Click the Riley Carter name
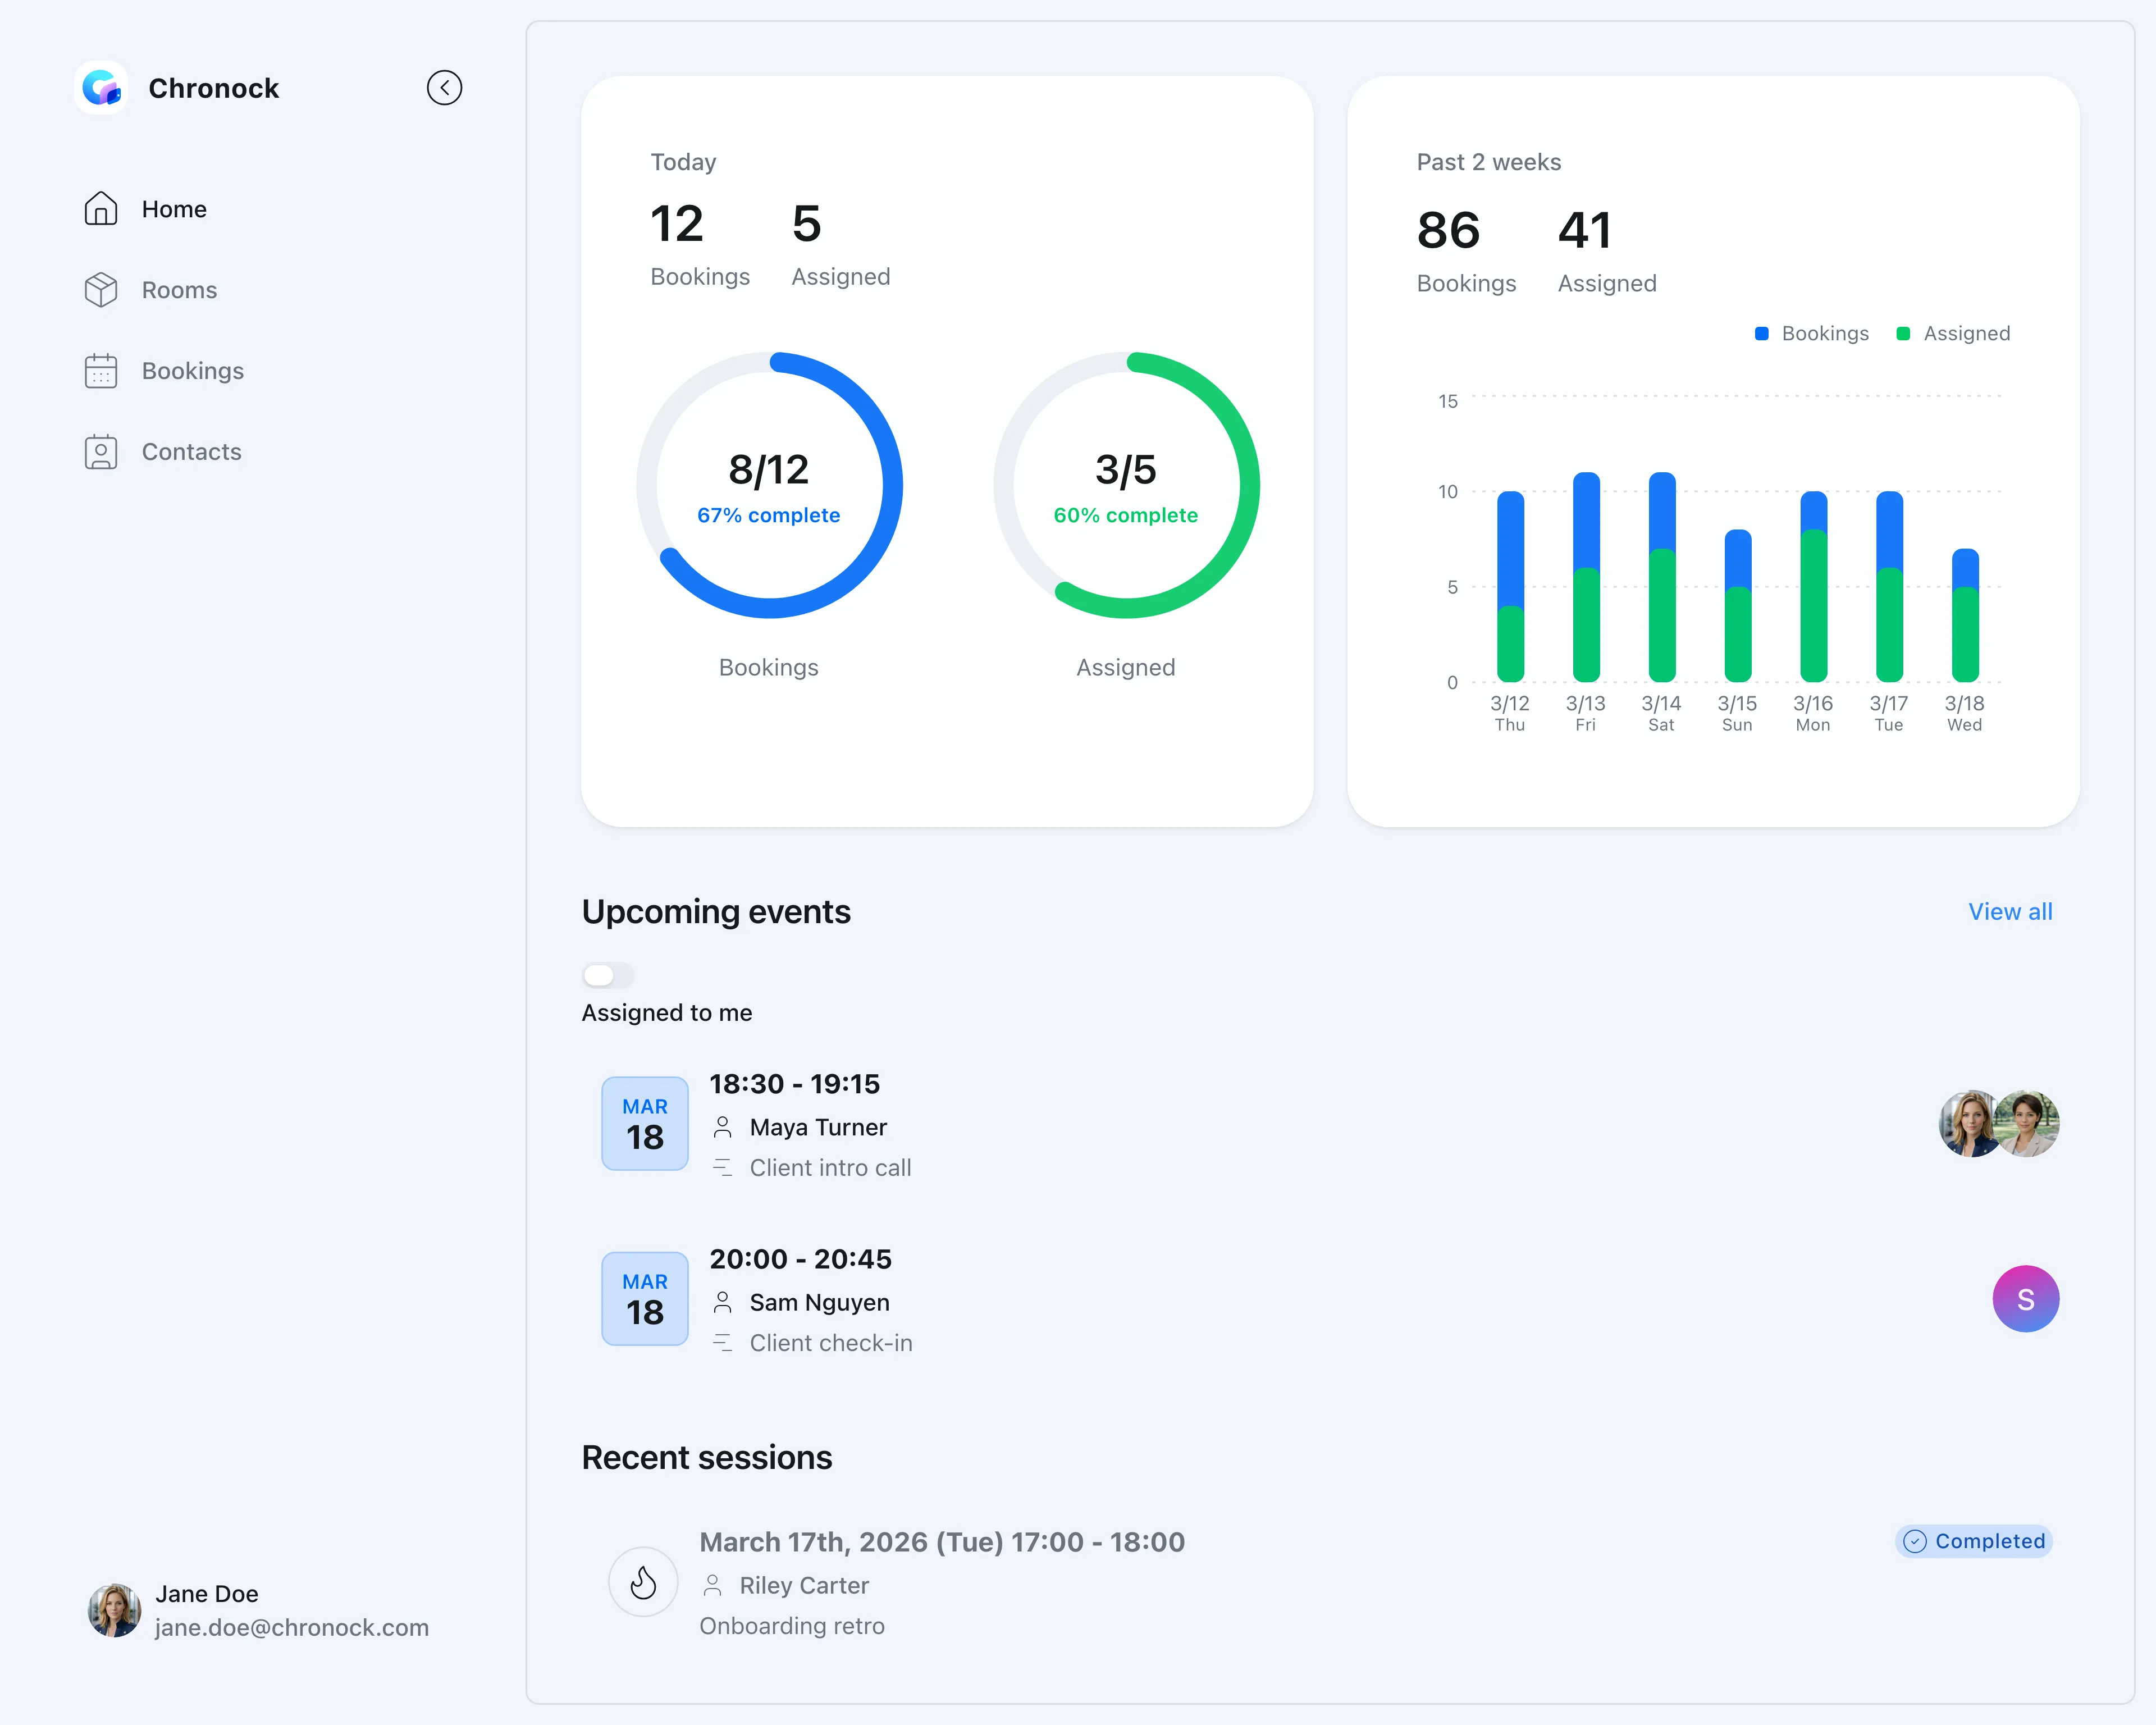The image size is (2156, 1725). click(804, 1585)
